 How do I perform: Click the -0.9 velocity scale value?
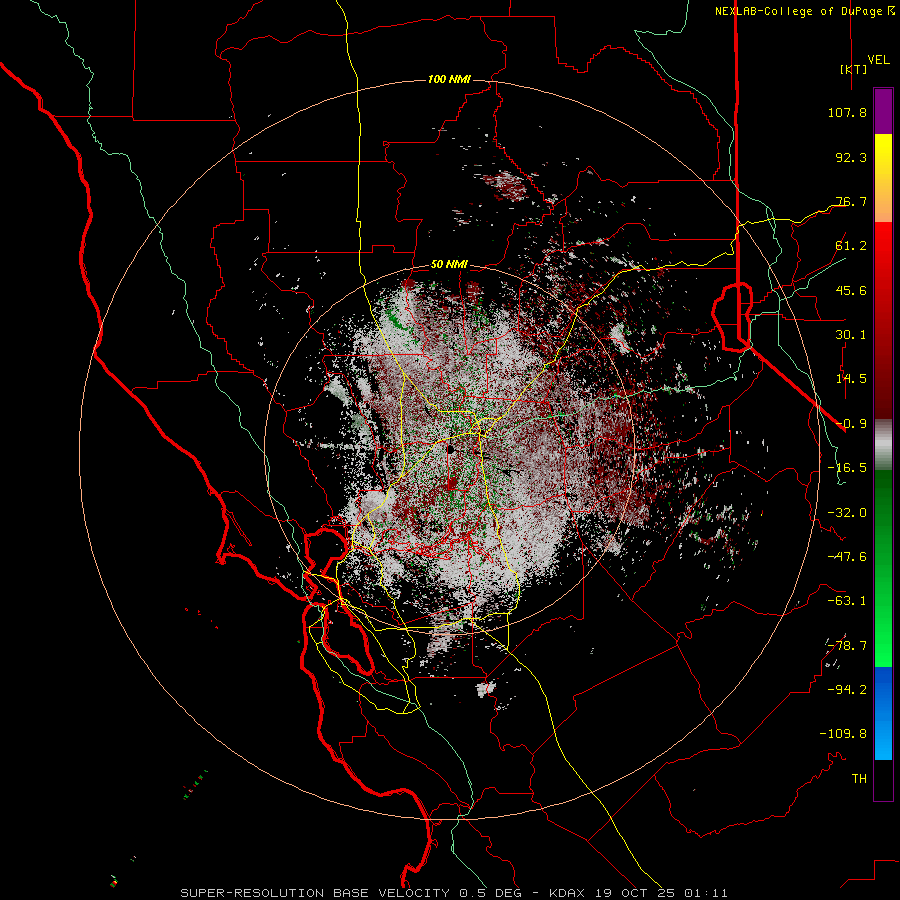[x=851, y=424]
